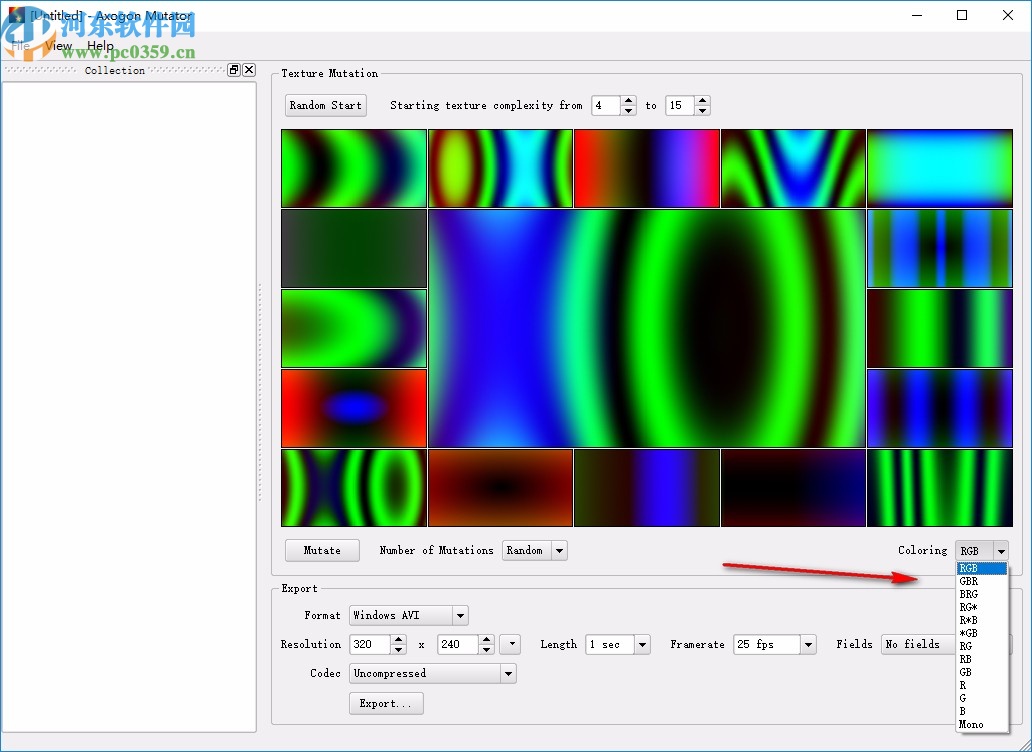Click the Random Start button
Image resolution: width=1032 pixels, height=752 pixels.
[x=325, y=105]
